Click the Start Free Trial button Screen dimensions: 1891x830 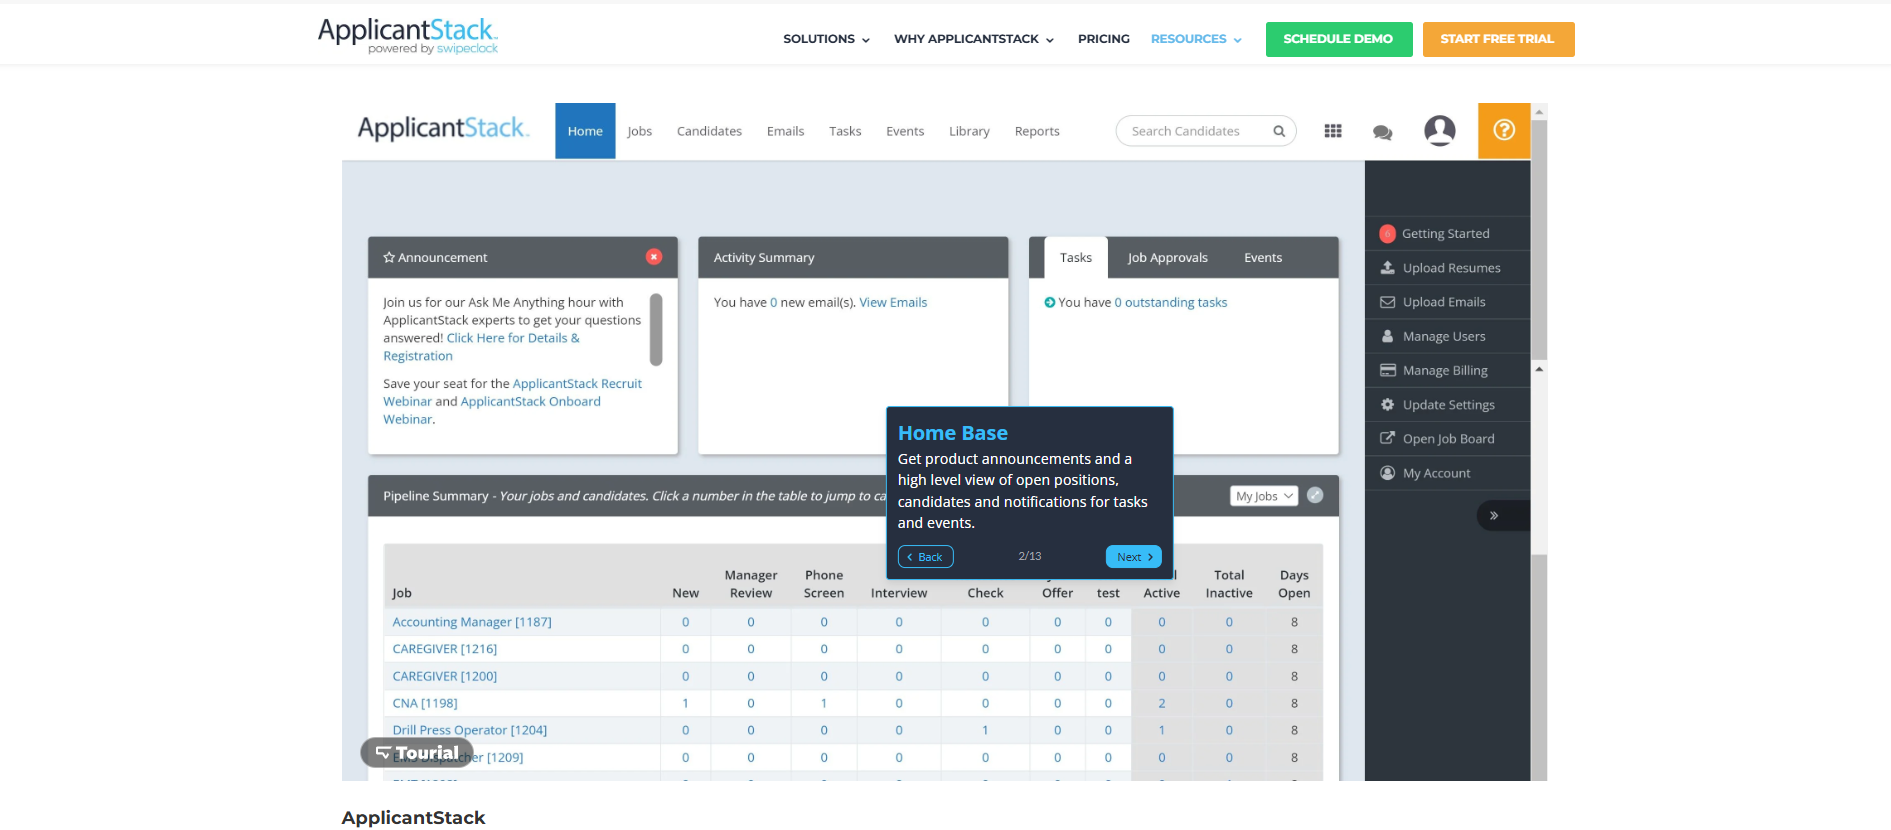(1498, 39)
